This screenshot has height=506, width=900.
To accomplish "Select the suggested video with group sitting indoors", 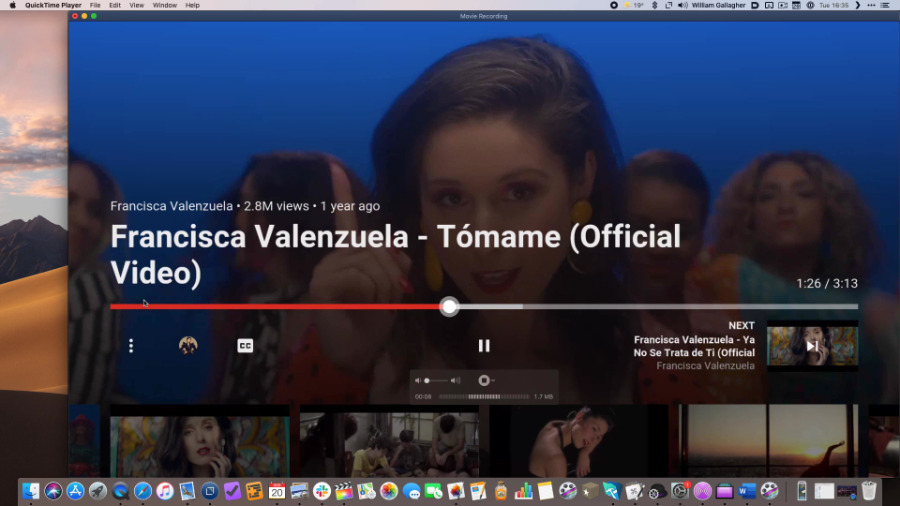I will click(389, 443).
